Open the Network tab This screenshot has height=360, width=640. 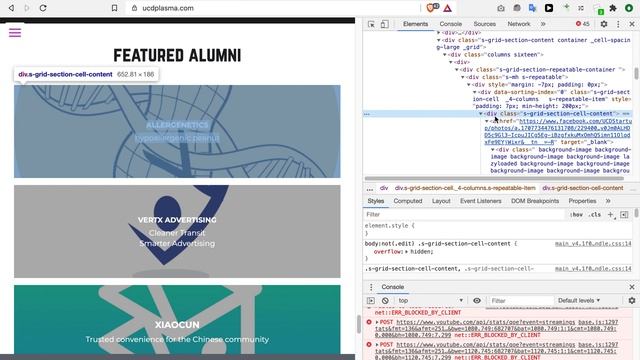[x=519, y=24]
